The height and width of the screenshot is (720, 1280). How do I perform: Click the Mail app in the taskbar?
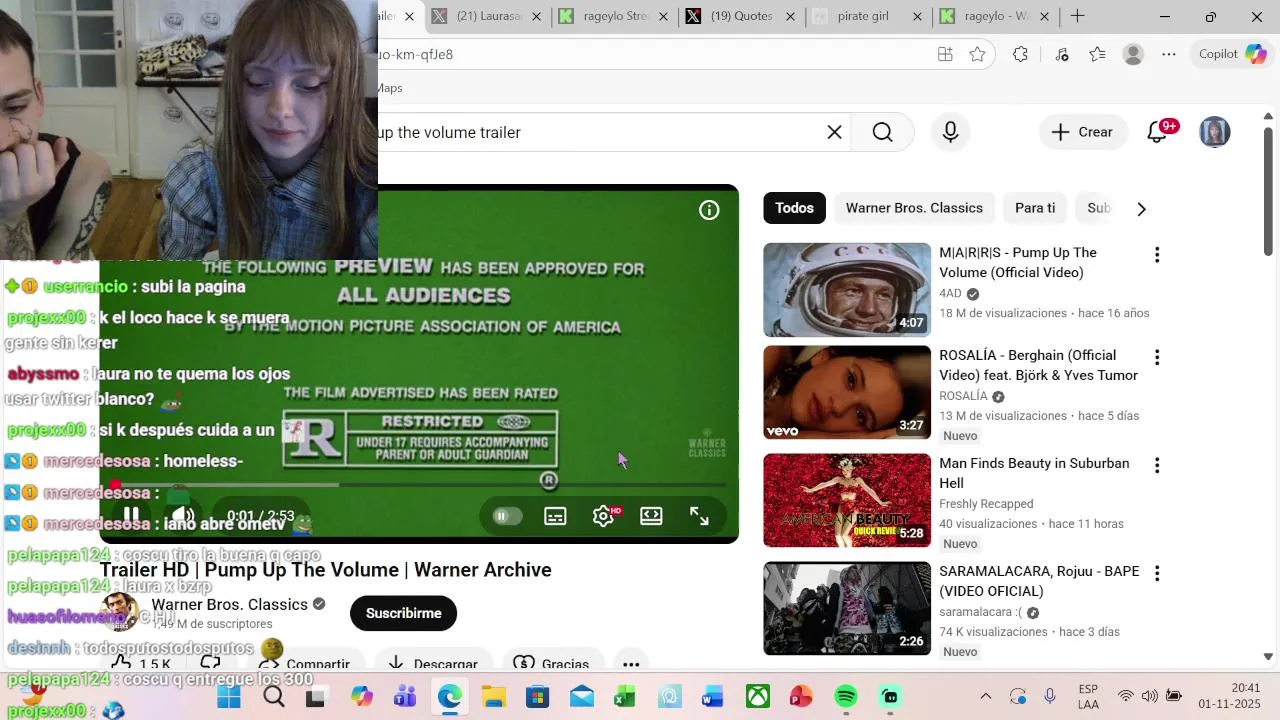click(x=581, y=697)
